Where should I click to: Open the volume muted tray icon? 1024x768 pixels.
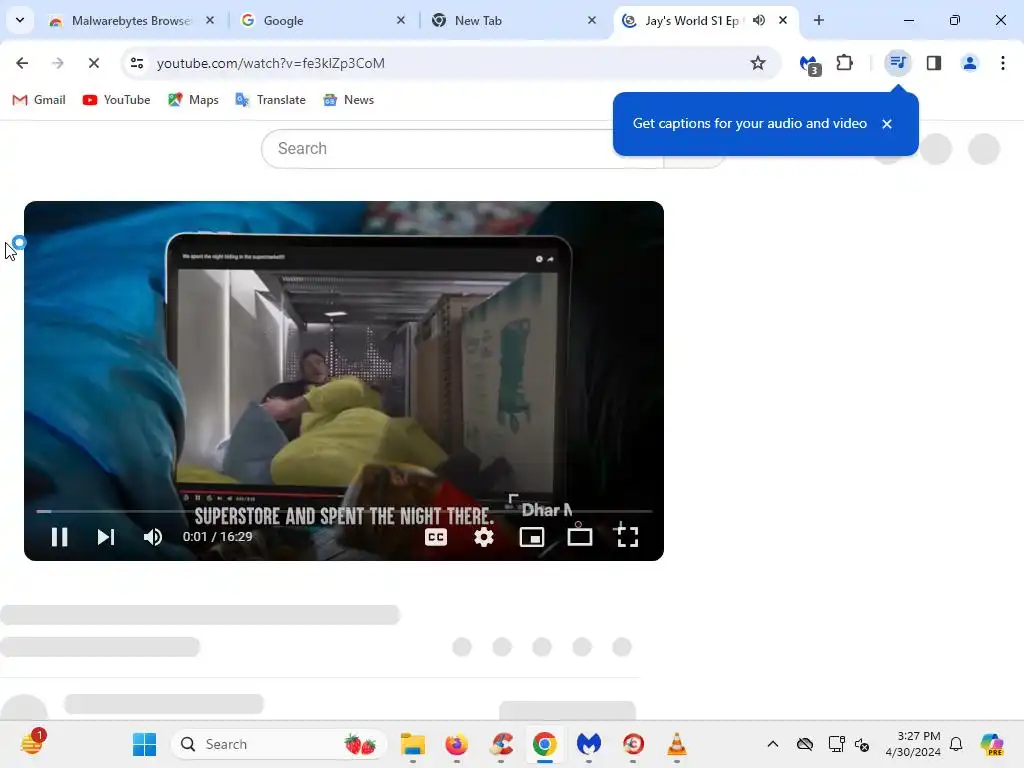[862, 744]
